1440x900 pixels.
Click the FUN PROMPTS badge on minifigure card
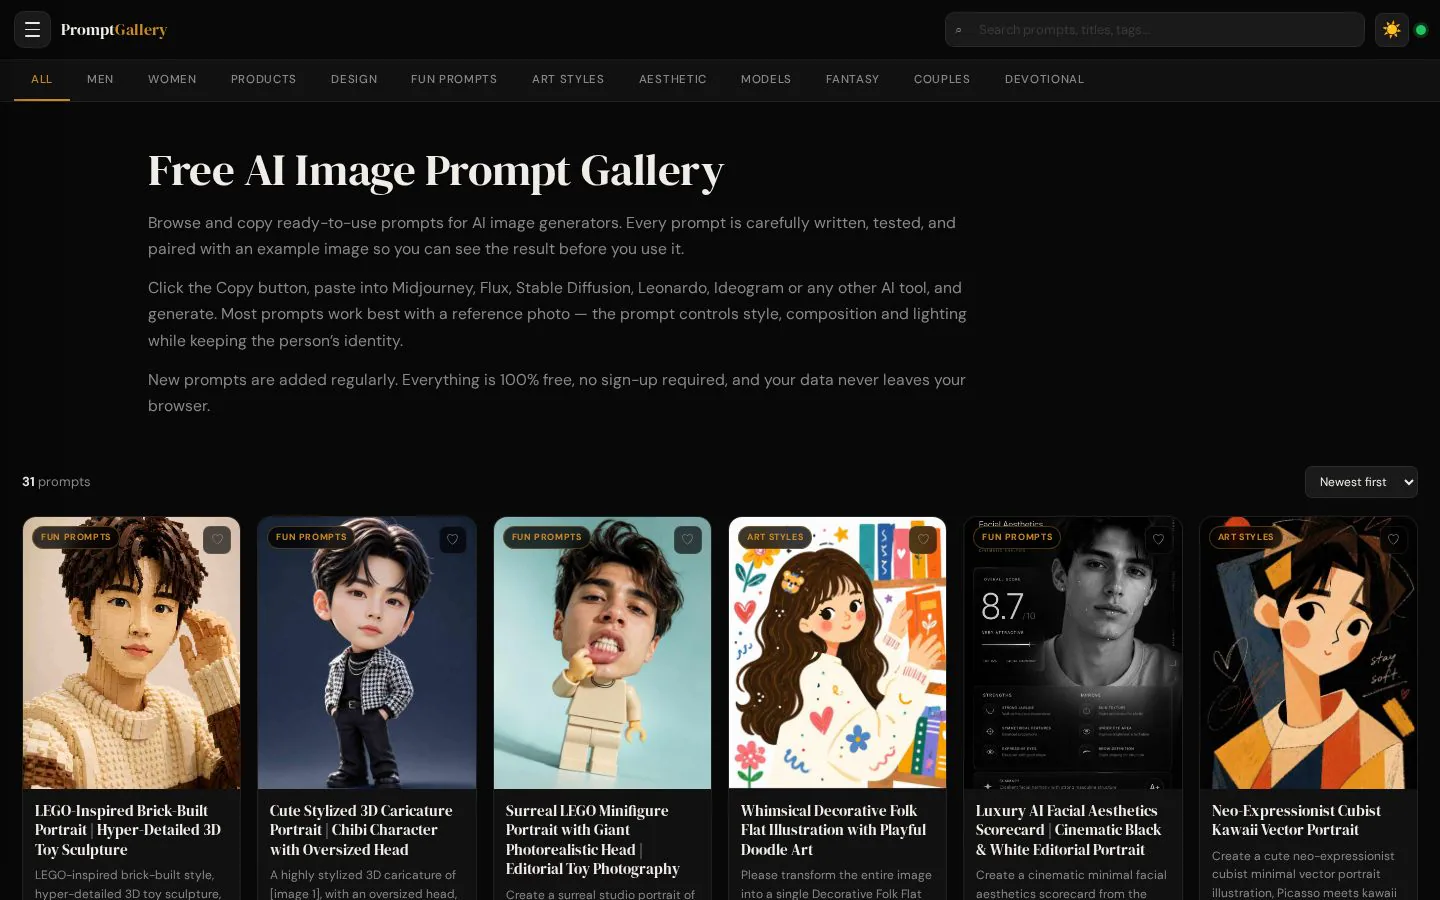point(547,537)
